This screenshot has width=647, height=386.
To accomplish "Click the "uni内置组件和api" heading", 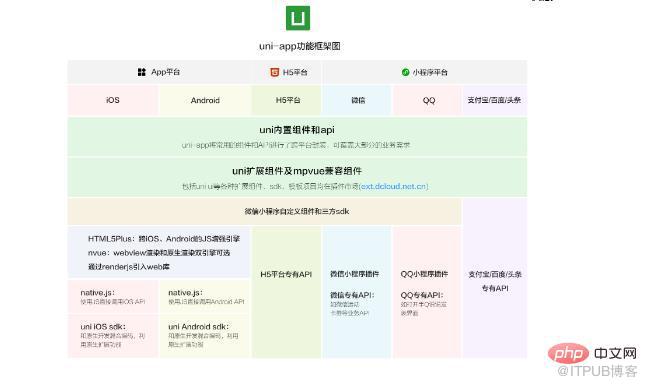I will point(297,130).
